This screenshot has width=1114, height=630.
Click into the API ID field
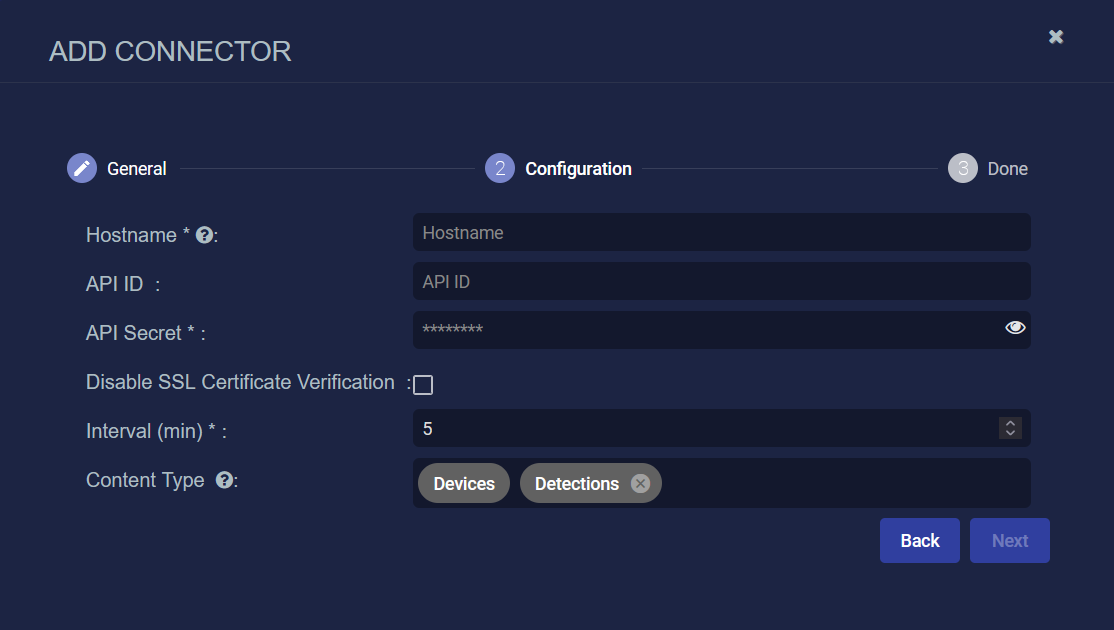[720, 282]
